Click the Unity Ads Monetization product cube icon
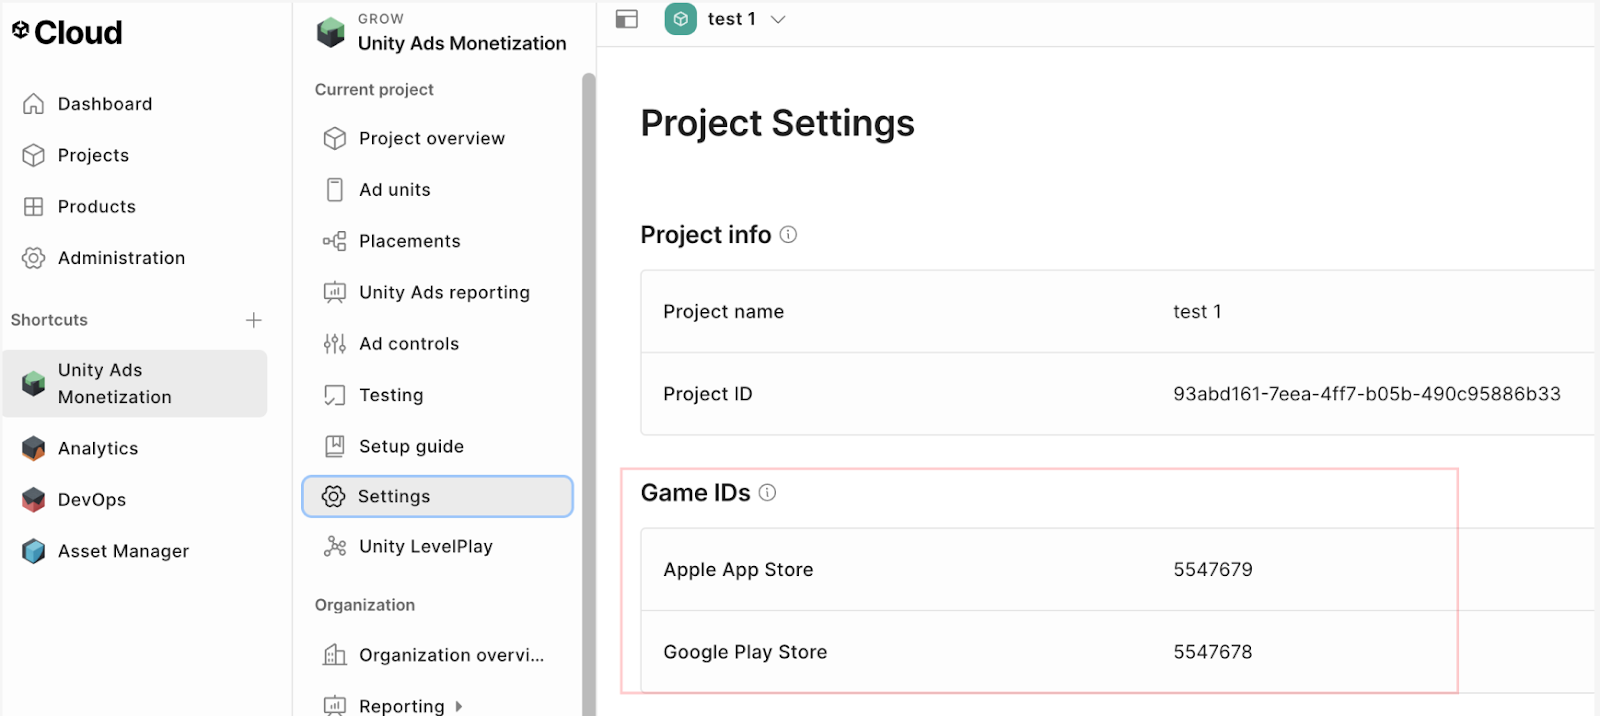This screenshot has height=716, width=1600. pos(330,33)
